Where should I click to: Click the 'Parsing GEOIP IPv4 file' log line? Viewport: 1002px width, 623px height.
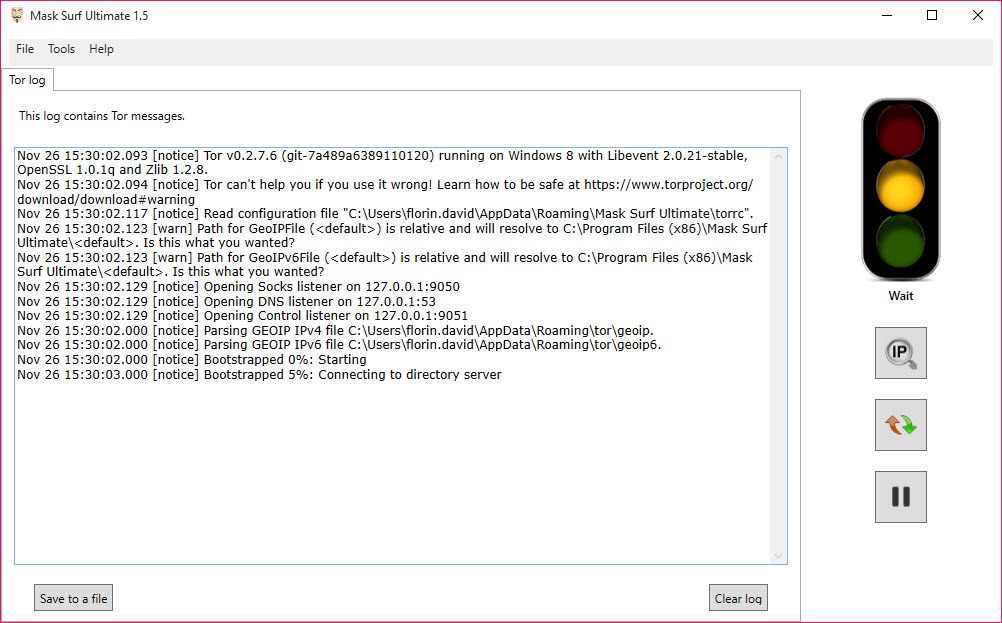[335, 330]
